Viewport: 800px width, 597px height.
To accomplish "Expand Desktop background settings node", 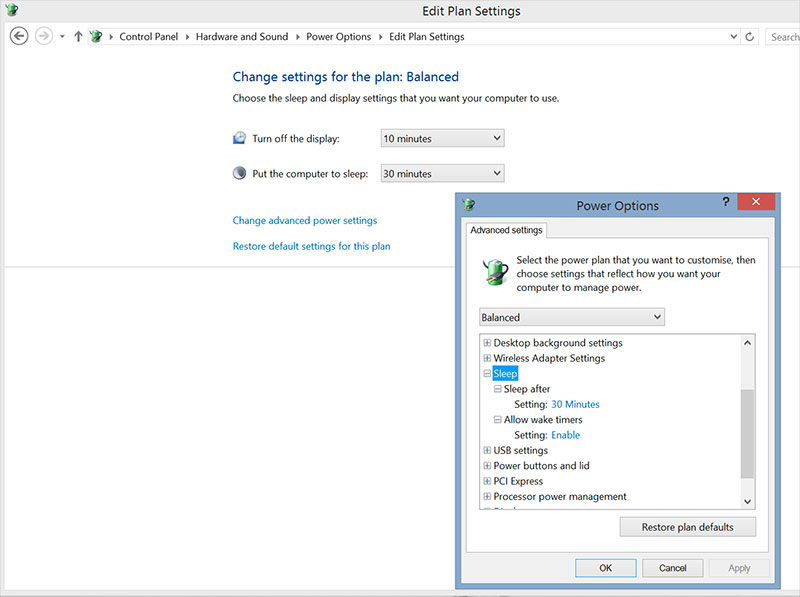I will (487, 343).
